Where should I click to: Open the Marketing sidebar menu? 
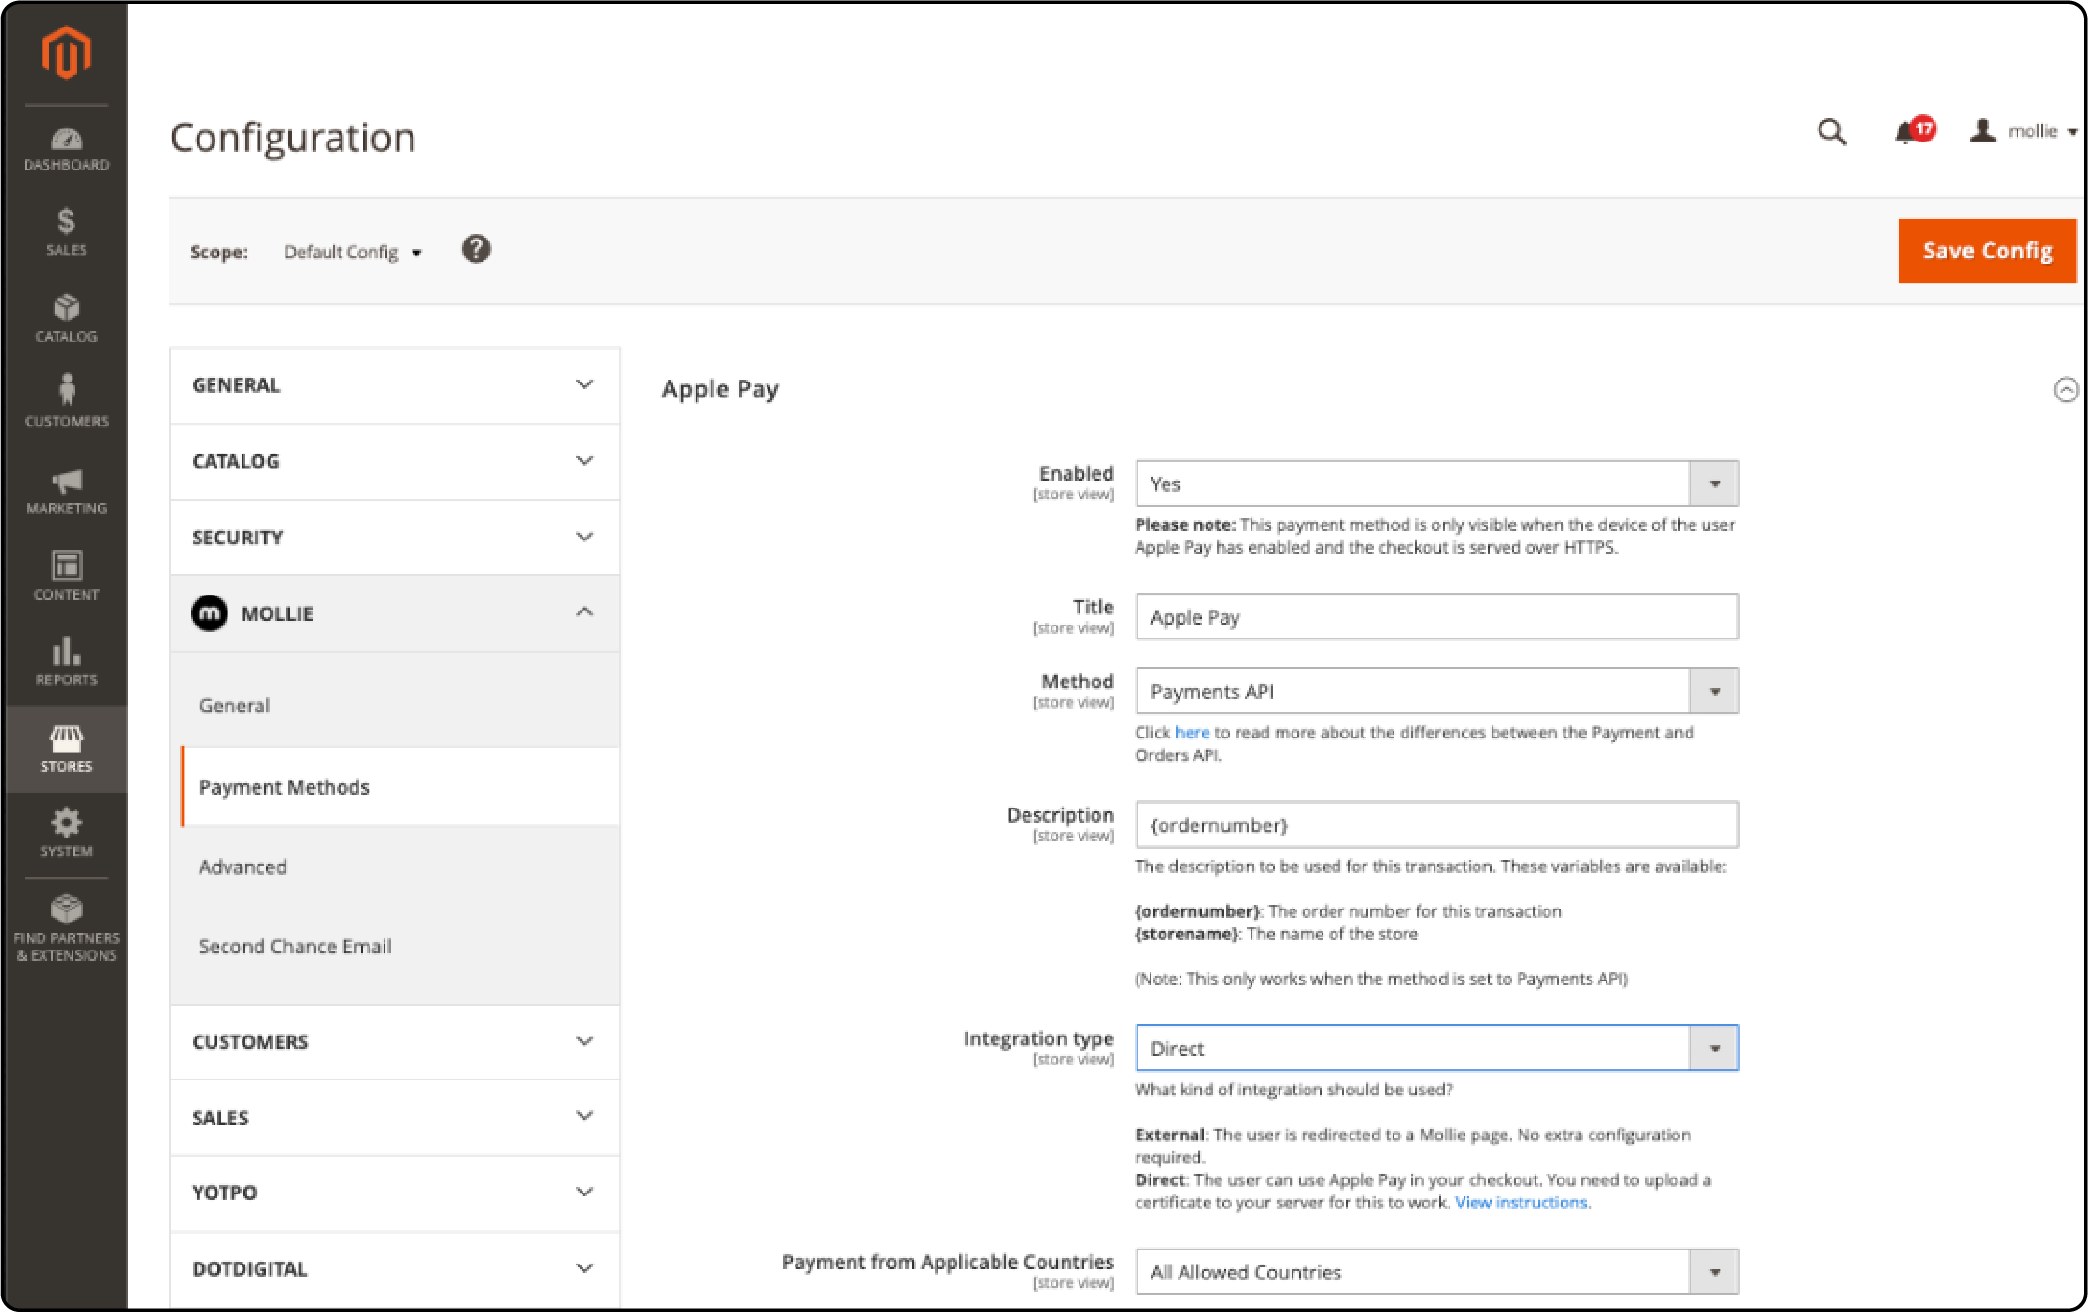tap(66, 490)
